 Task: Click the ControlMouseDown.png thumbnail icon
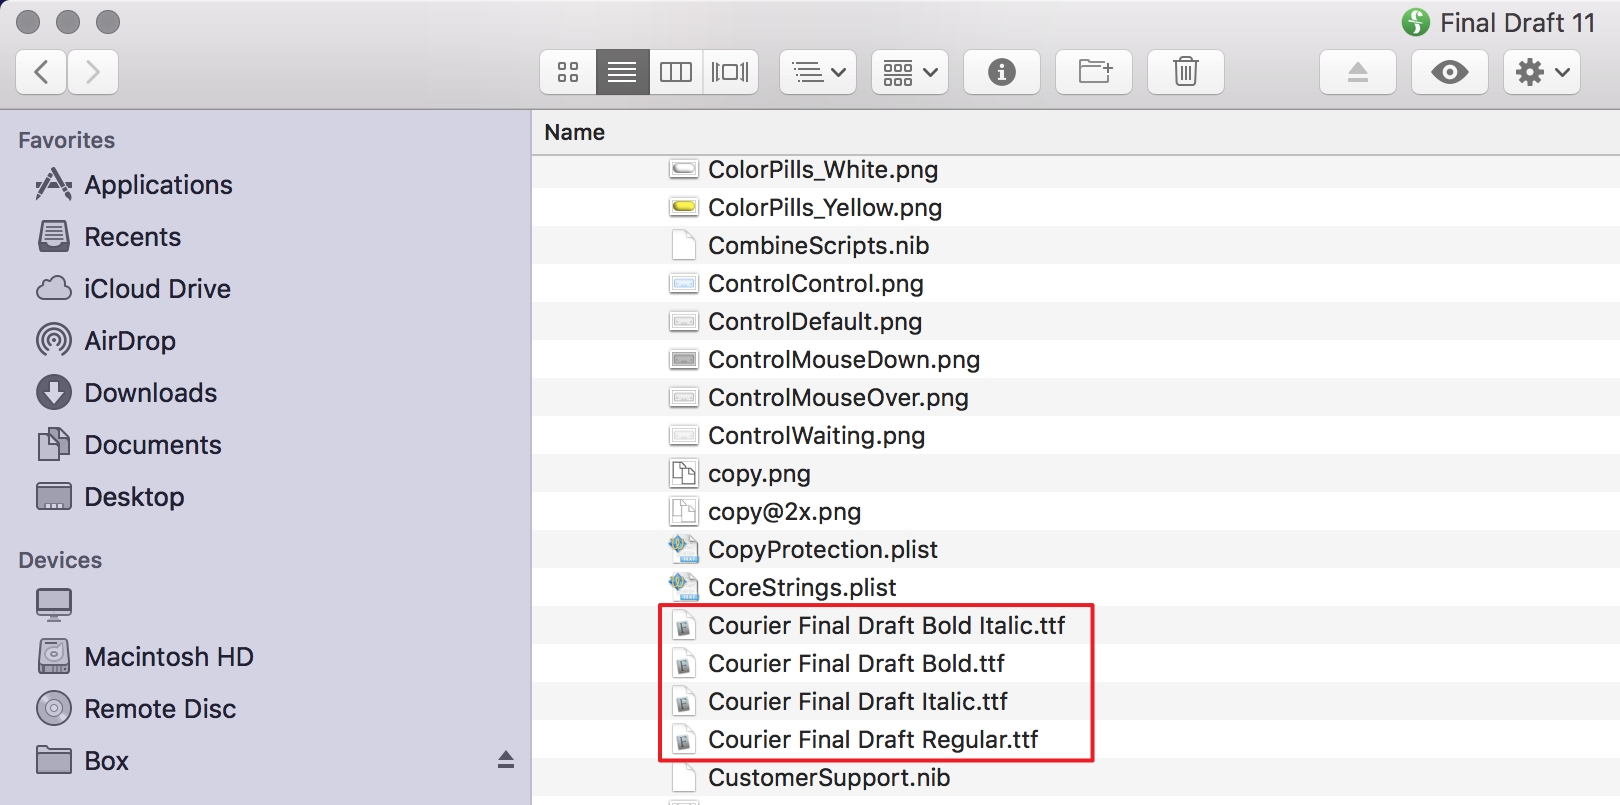[684, 359]
